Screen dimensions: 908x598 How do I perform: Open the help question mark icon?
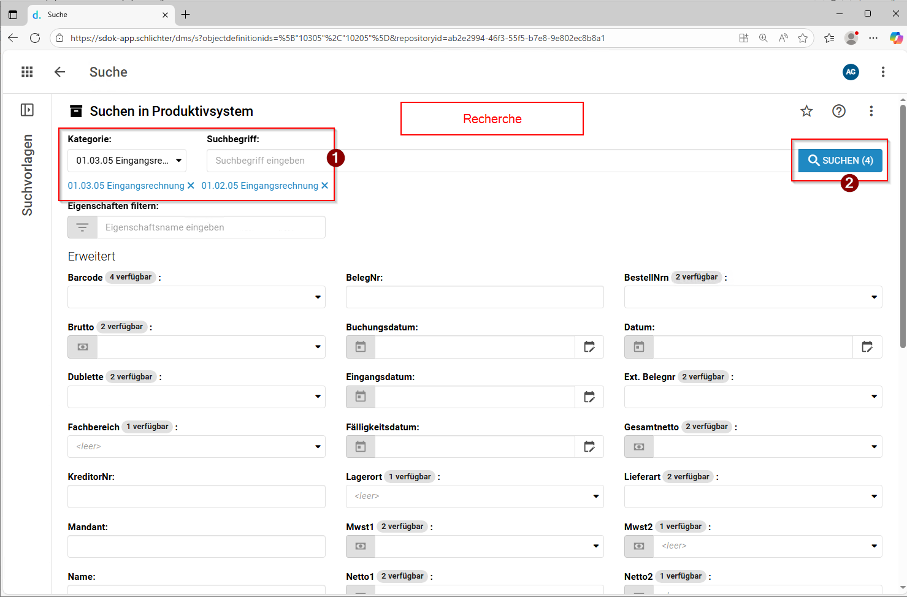[x=839, y=111]
